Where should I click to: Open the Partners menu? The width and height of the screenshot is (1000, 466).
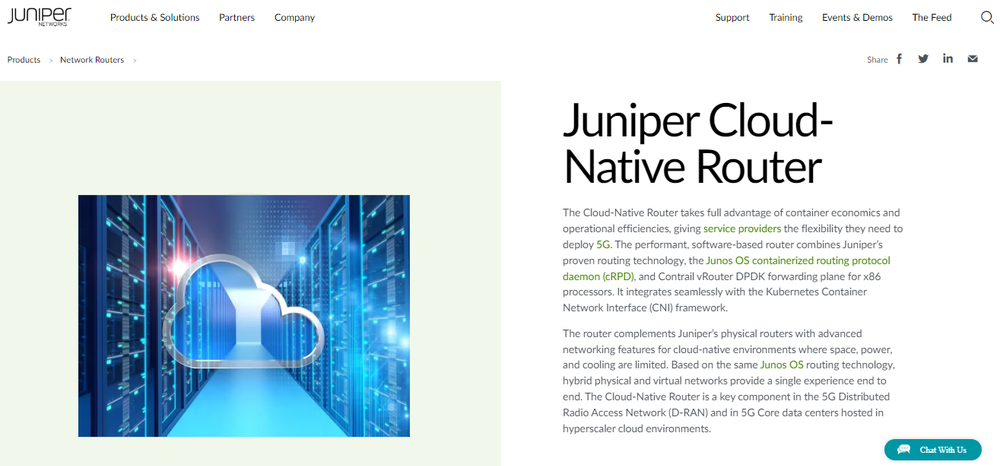[x=237, y=18]
